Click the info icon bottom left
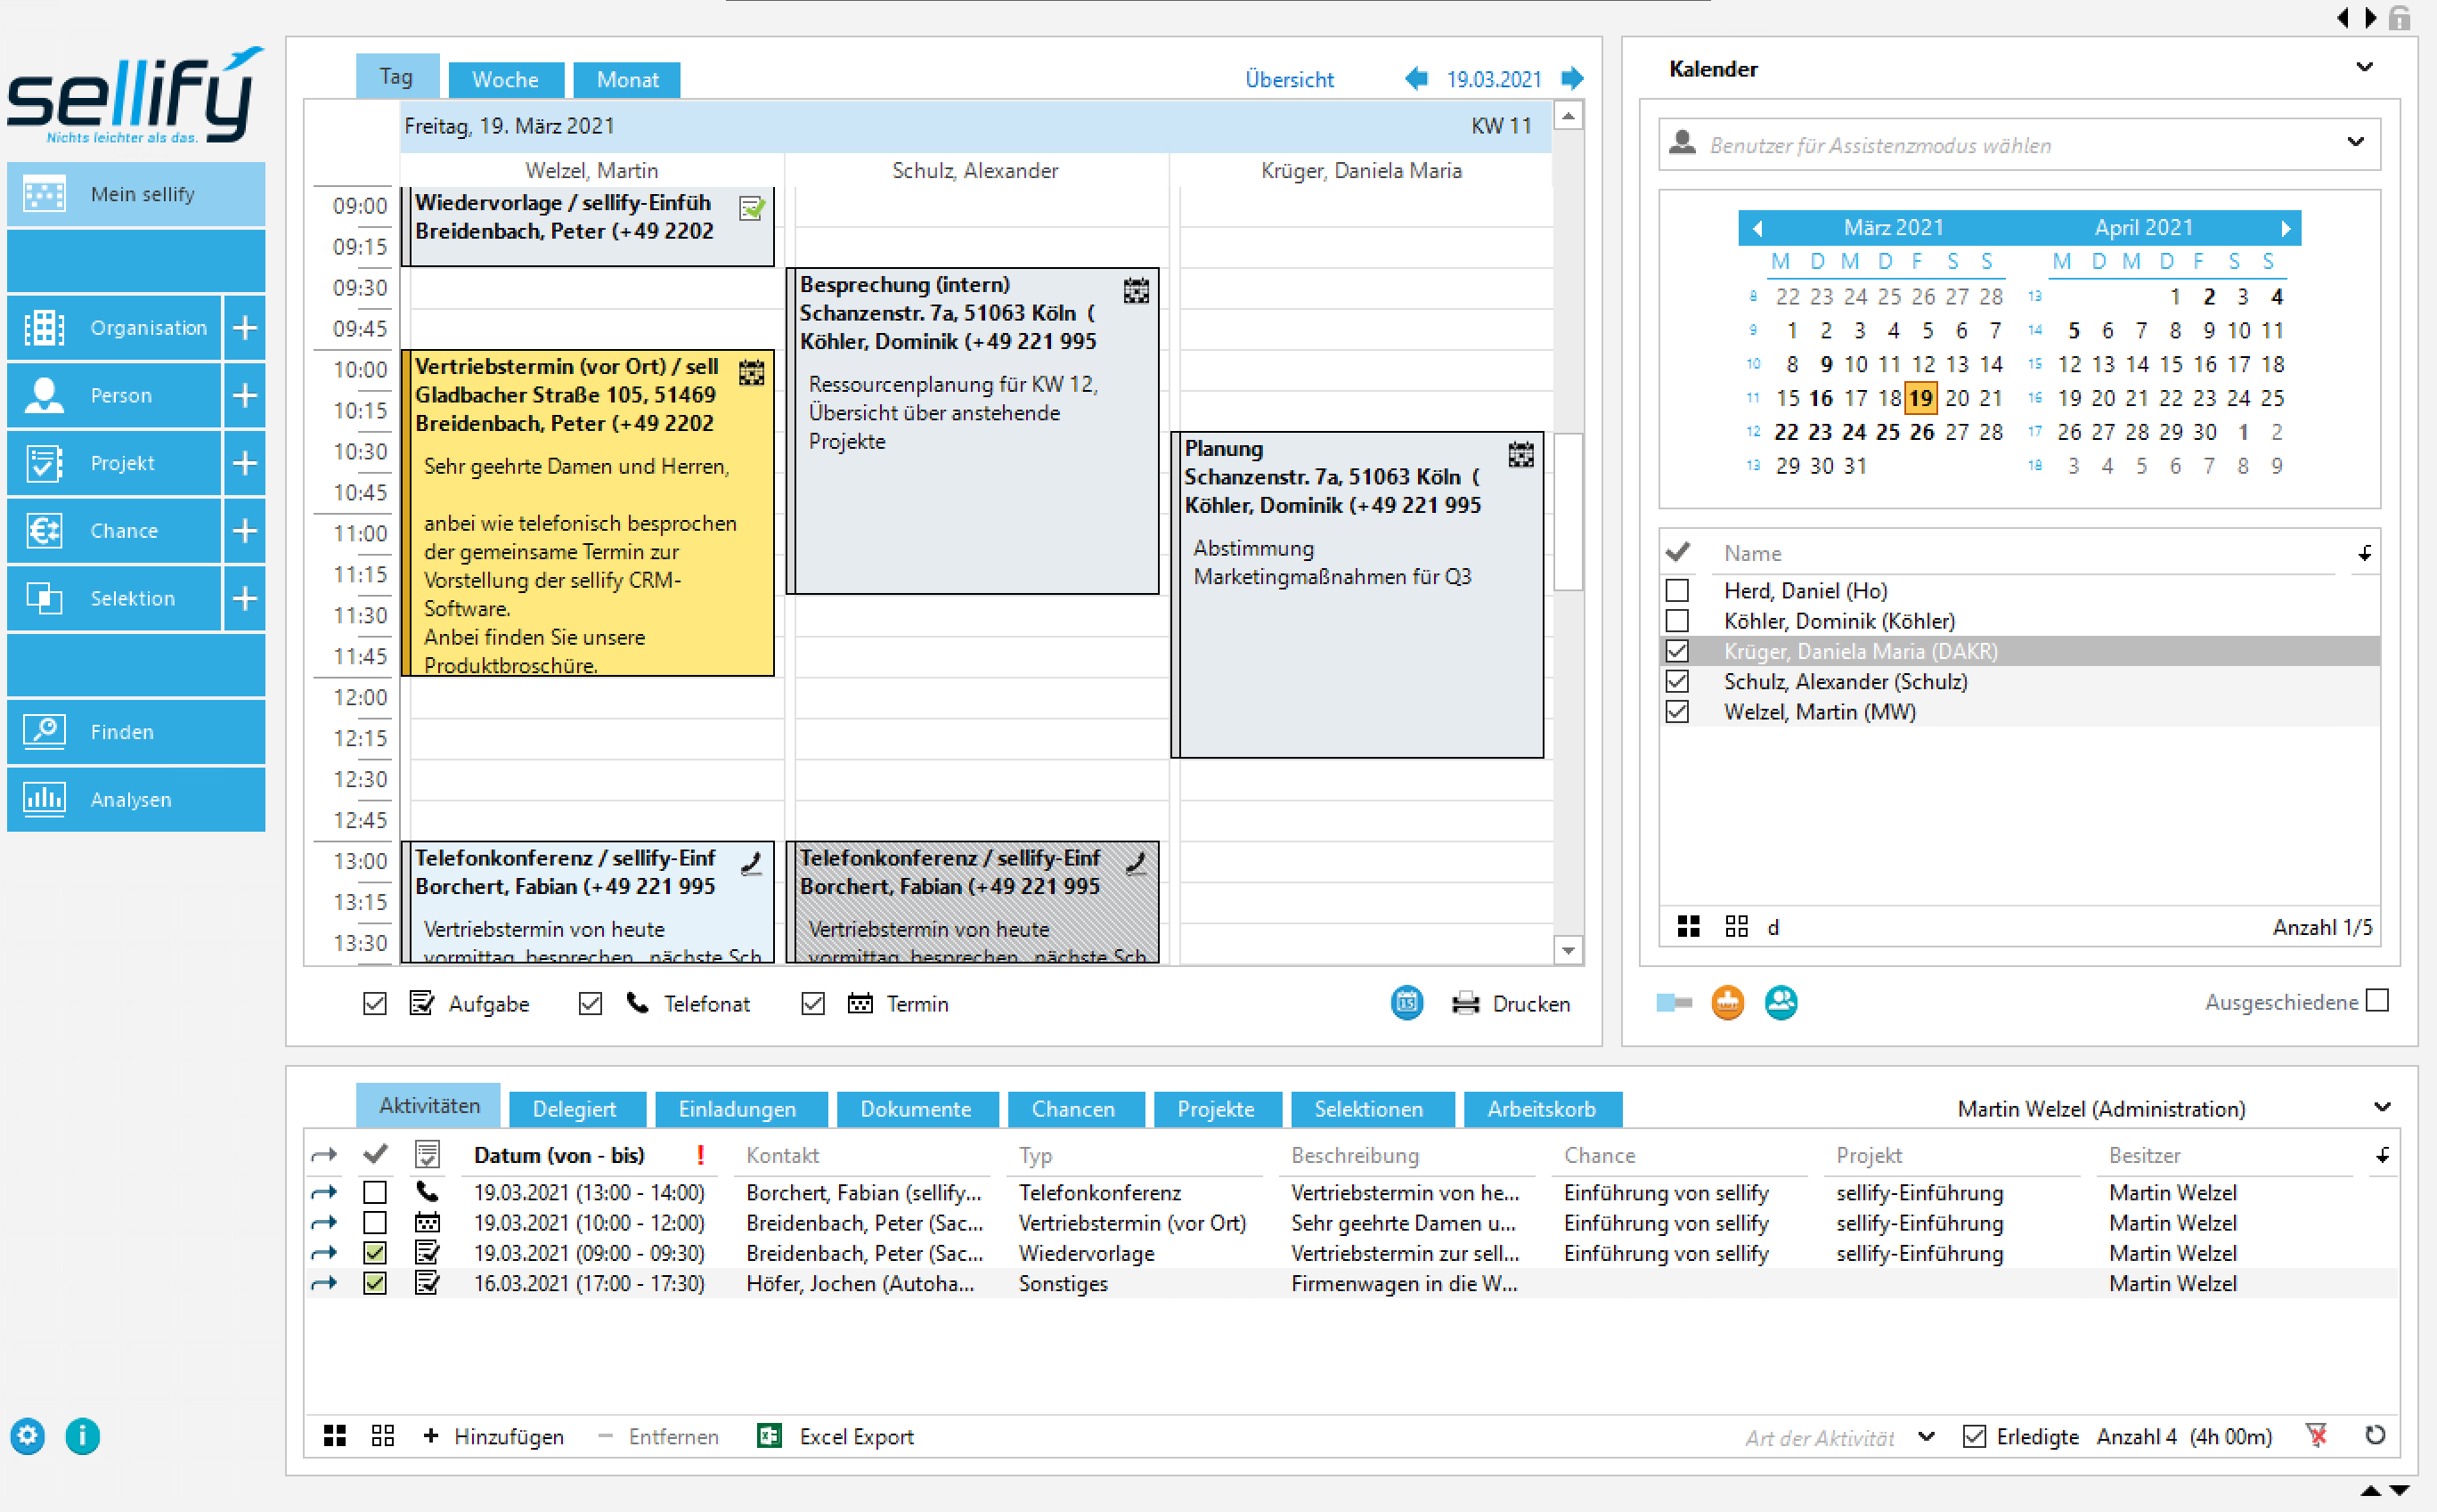2437x1512 pixels. (x=83, y=1436)
